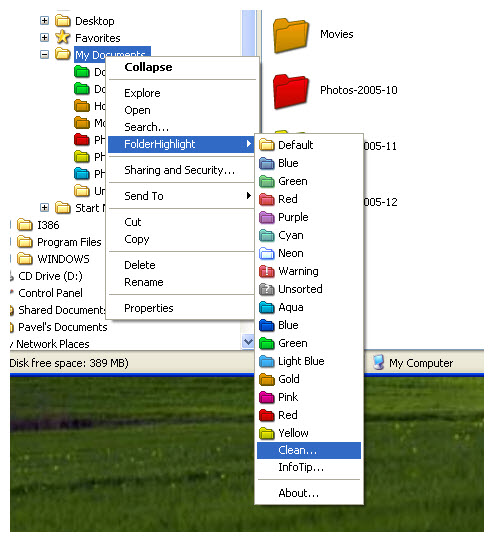The width and height of the screenshot is (494, 542).
Task: Expand the Favorites tree node
Action: [x=44, y=37]
